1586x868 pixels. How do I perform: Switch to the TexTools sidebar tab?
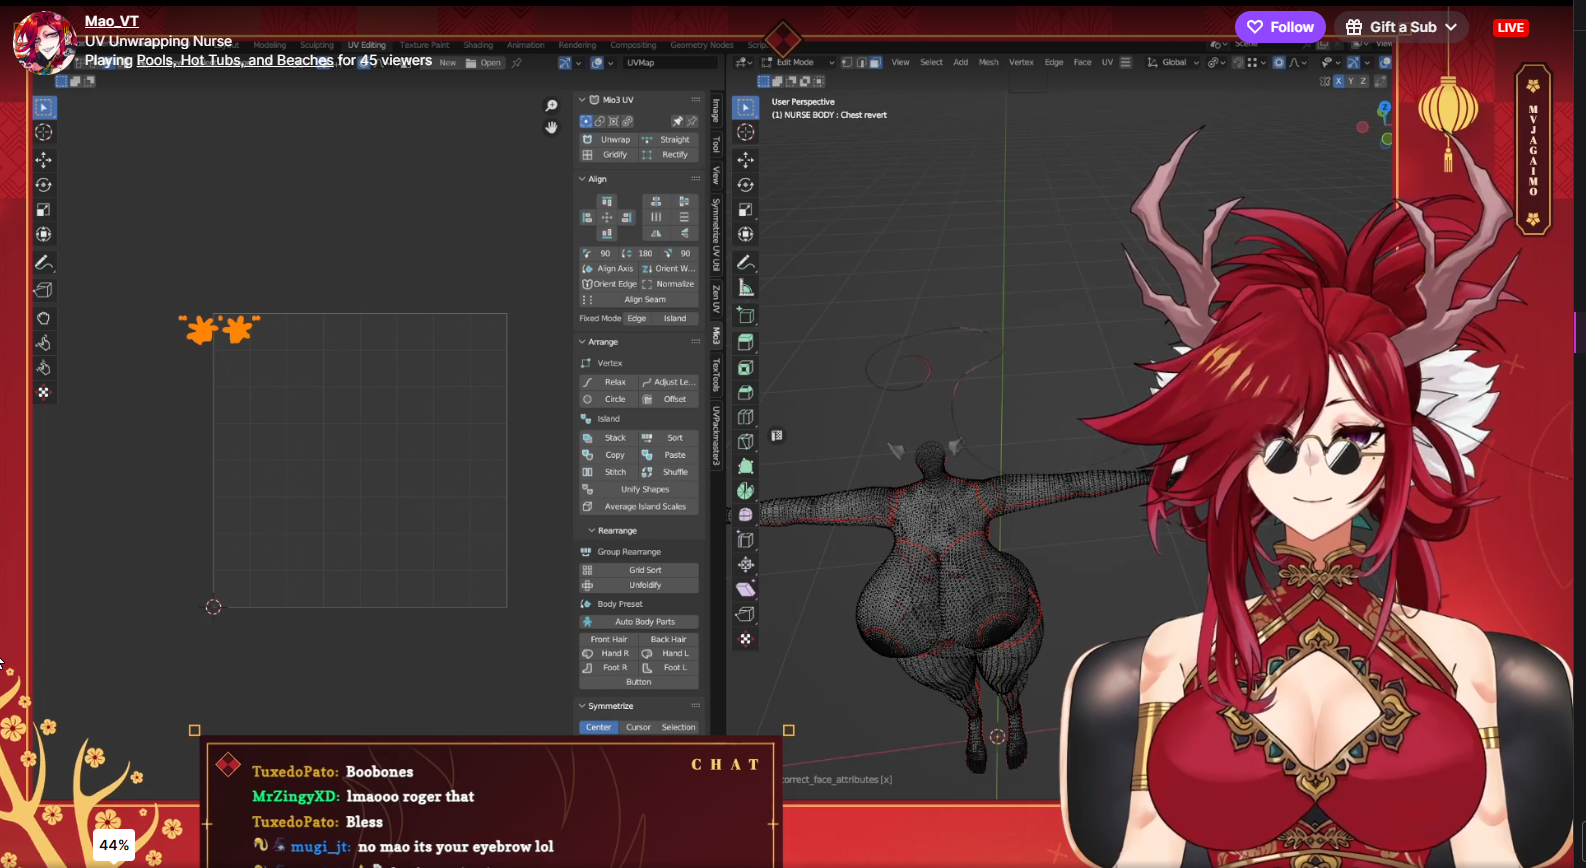click(x=716, y=375)
